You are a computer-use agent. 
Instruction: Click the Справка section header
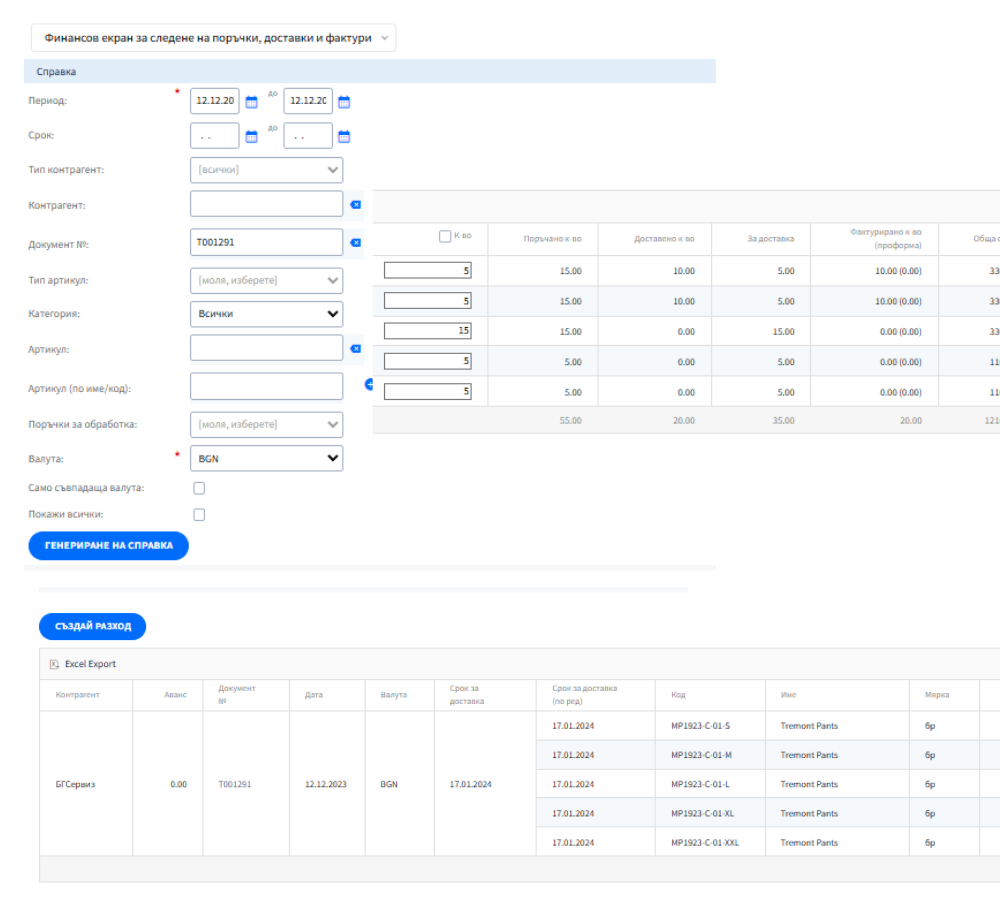(369, 72)
